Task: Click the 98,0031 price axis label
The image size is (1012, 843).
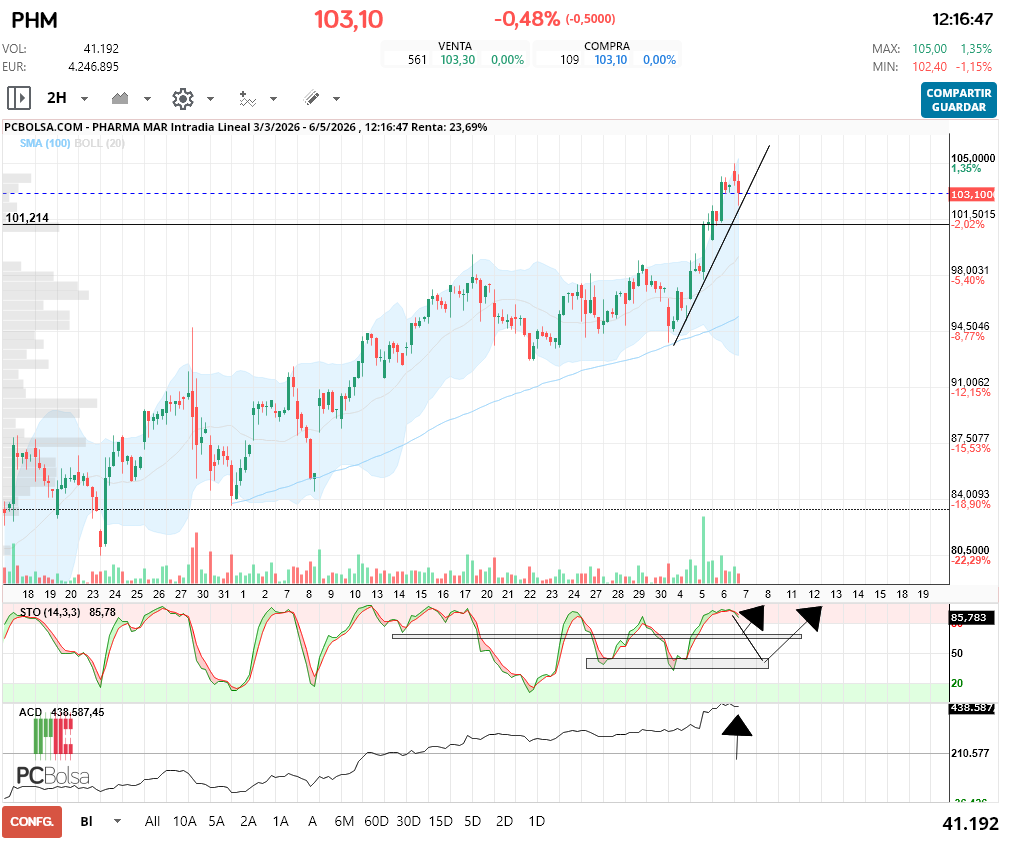Action: click(x=970, y=270)
